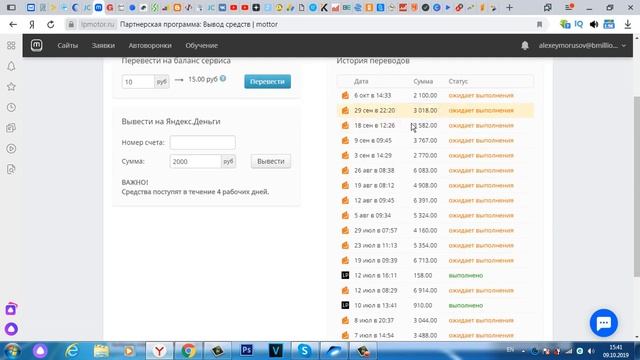The image size is (640, 360).
Task: Open the Сайты menu
Action: tap(68, 45)
